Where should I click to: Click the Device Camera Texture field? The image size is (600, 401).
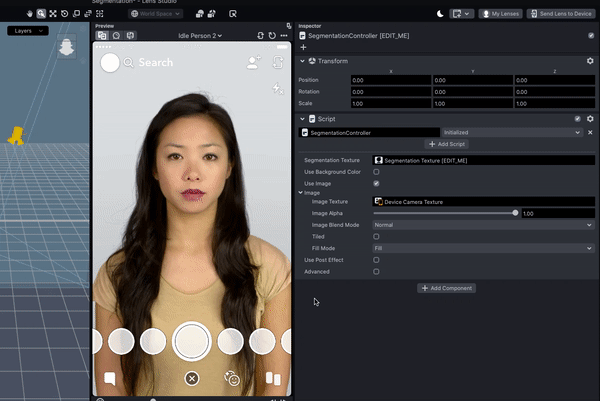(483, 202)
